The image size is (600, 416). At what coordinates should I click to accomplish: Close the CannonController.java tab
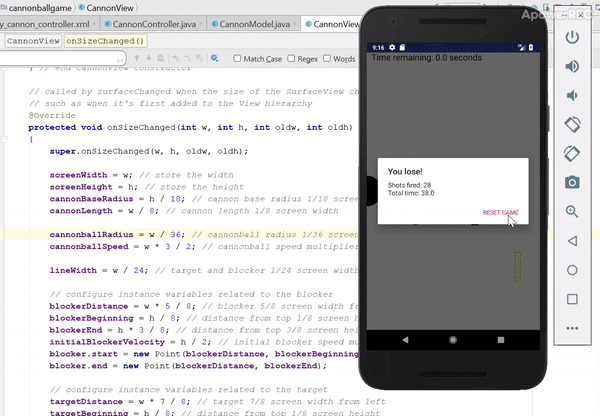pos(201,24)
